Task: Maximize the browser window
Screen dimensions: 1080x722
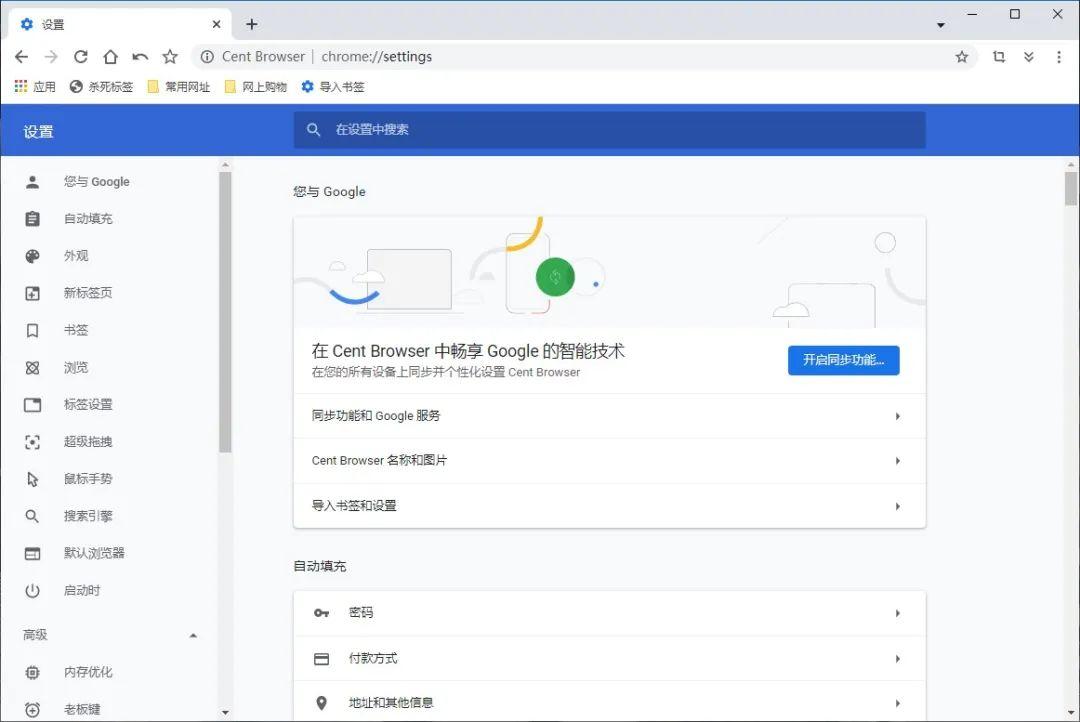Action: tap(1015, 14)
